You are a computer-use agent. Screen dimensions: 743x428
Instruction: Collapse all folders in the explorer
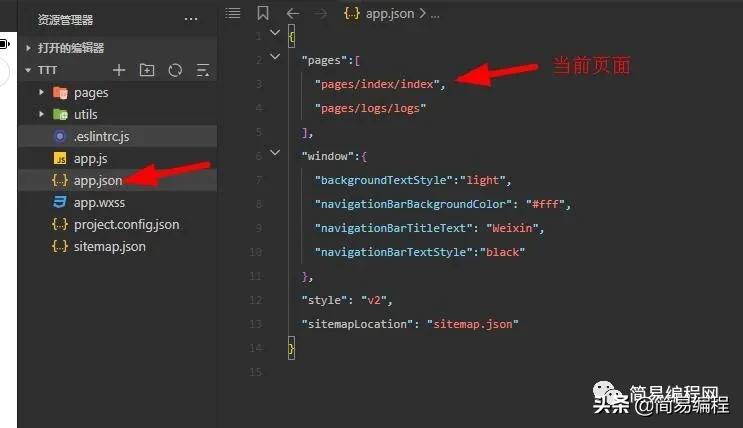(x=203, y=71)
